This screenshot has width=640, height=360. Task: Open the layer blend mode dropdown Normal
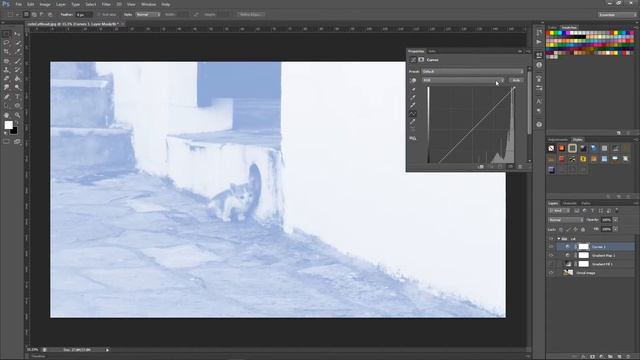tap(565, 220)
